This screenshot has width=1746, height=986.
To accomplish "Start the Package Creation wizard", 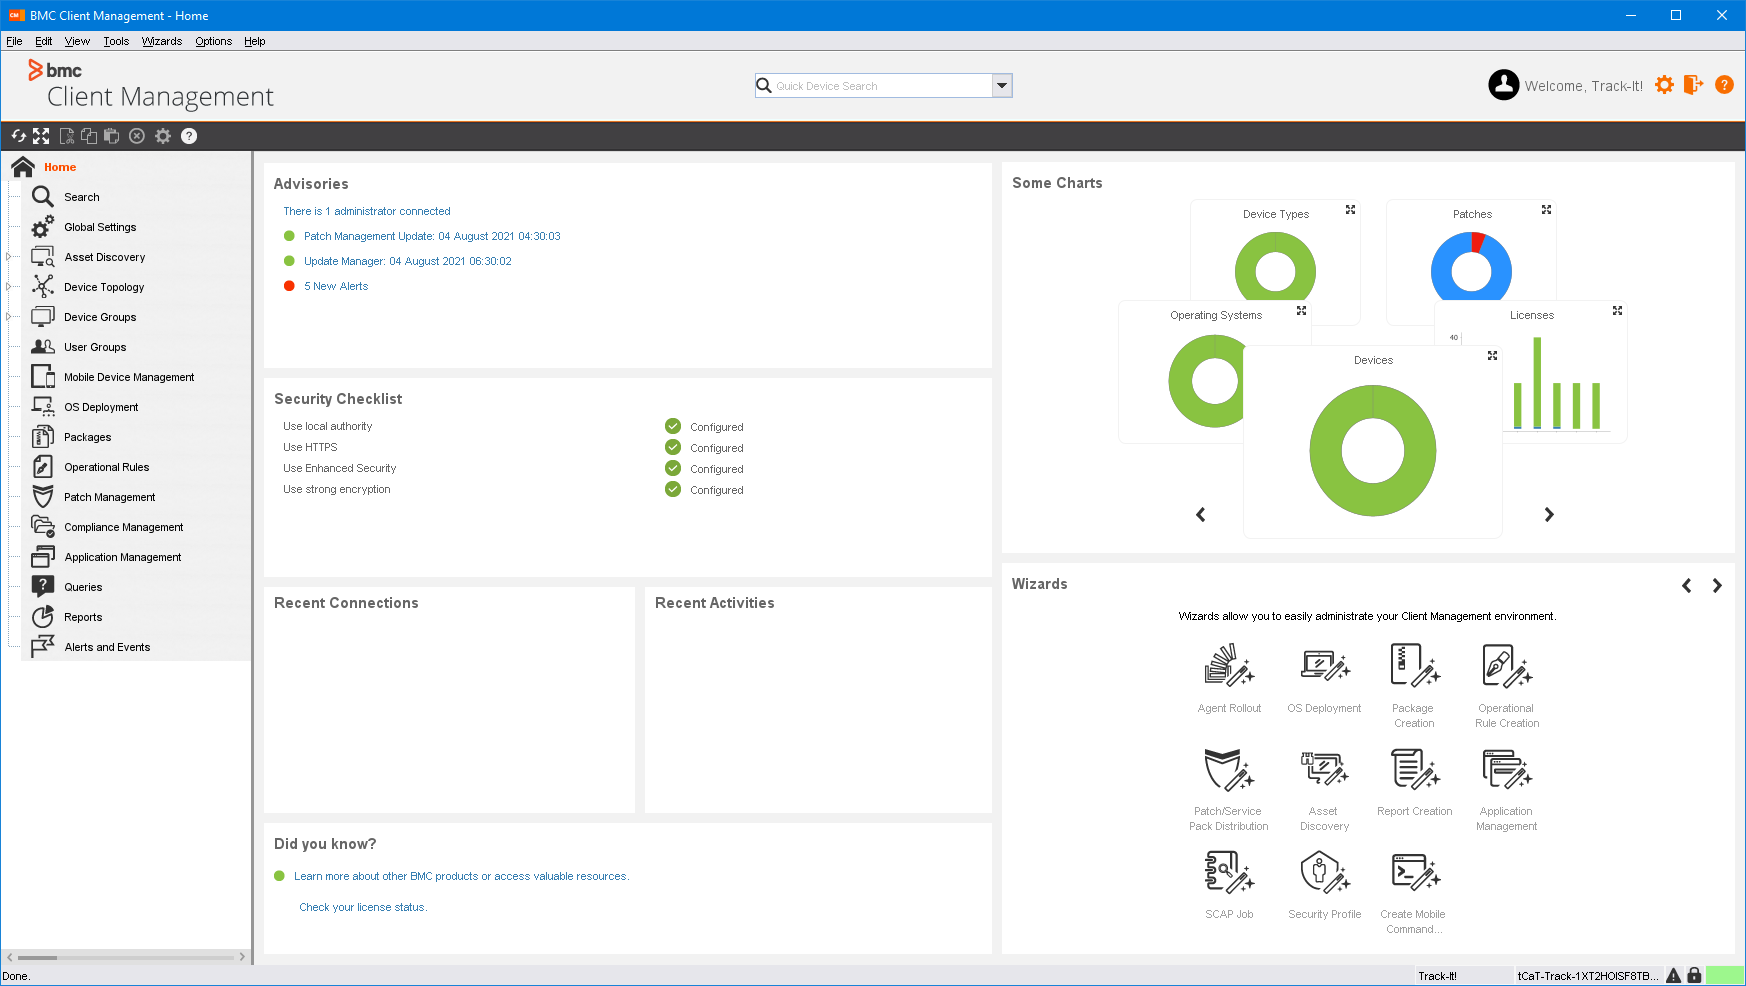I will 1415,666.
